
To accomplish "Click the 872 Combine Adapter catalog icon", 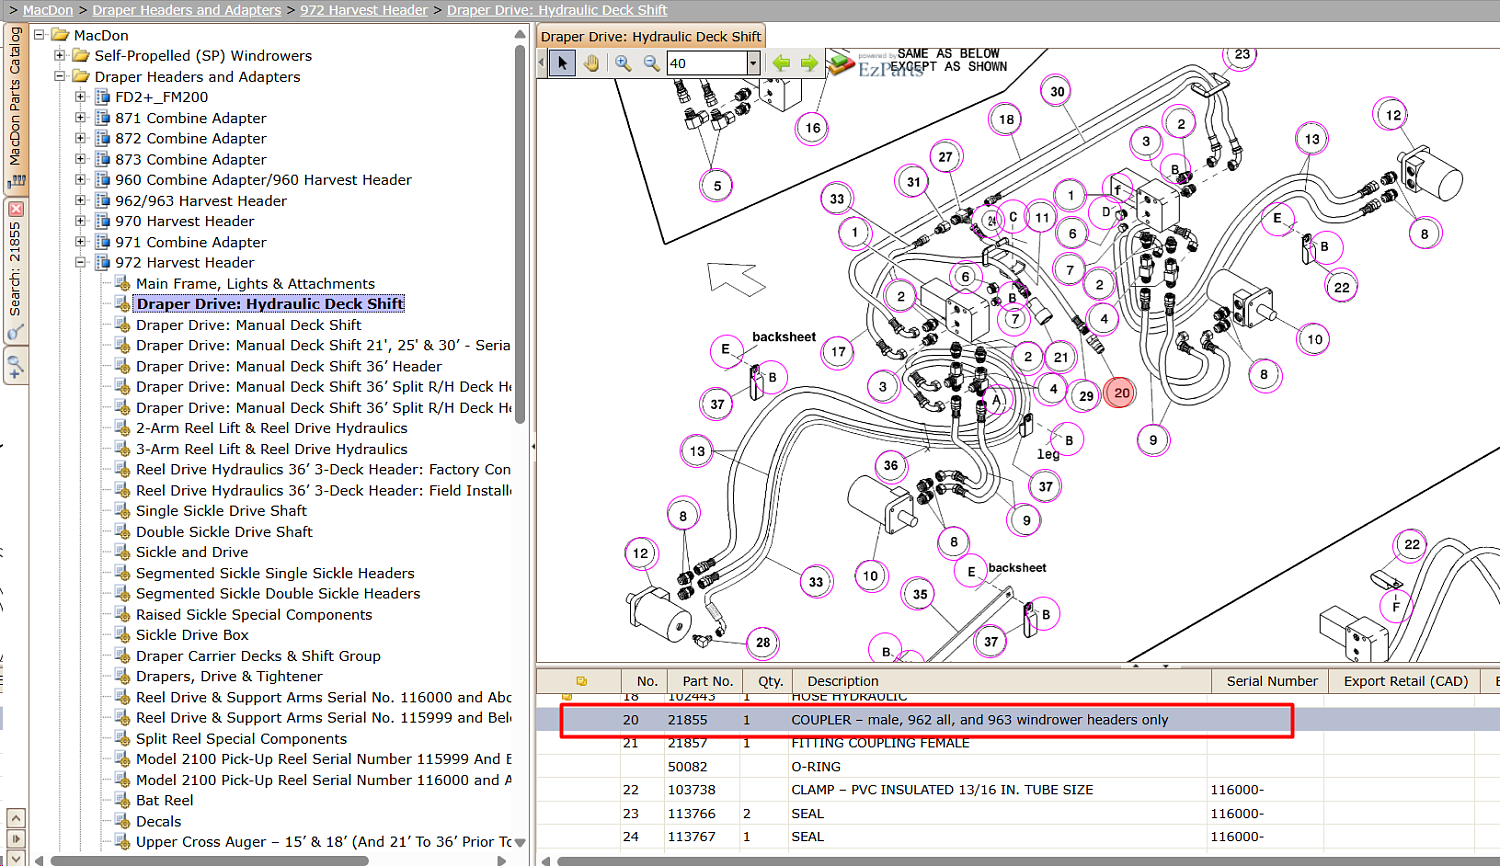I will coord(102,139).
